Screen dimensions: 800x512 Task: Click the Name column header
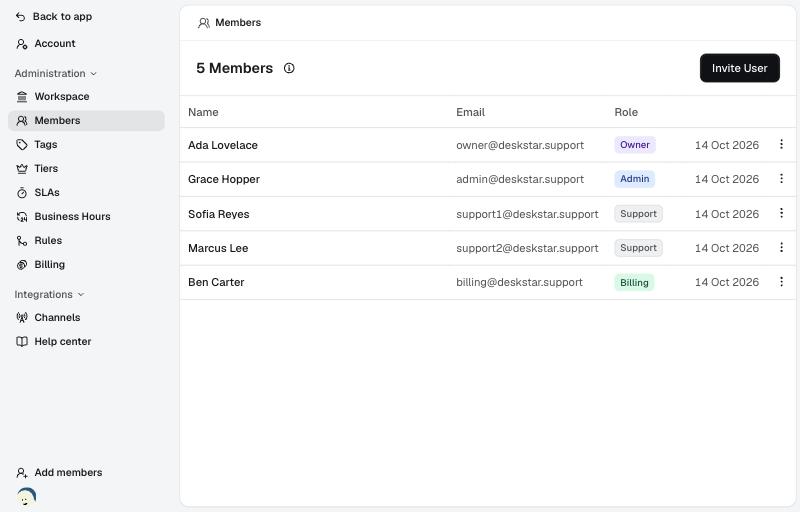(x=203, y=112)
